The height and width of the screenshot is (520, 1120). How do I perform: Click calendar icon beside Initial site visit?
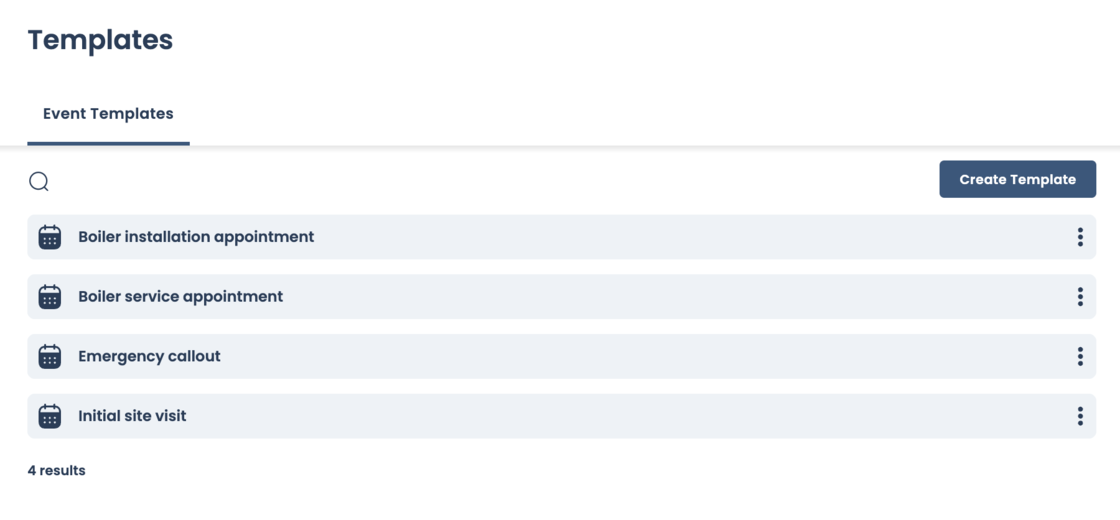(x=50, y=416)
